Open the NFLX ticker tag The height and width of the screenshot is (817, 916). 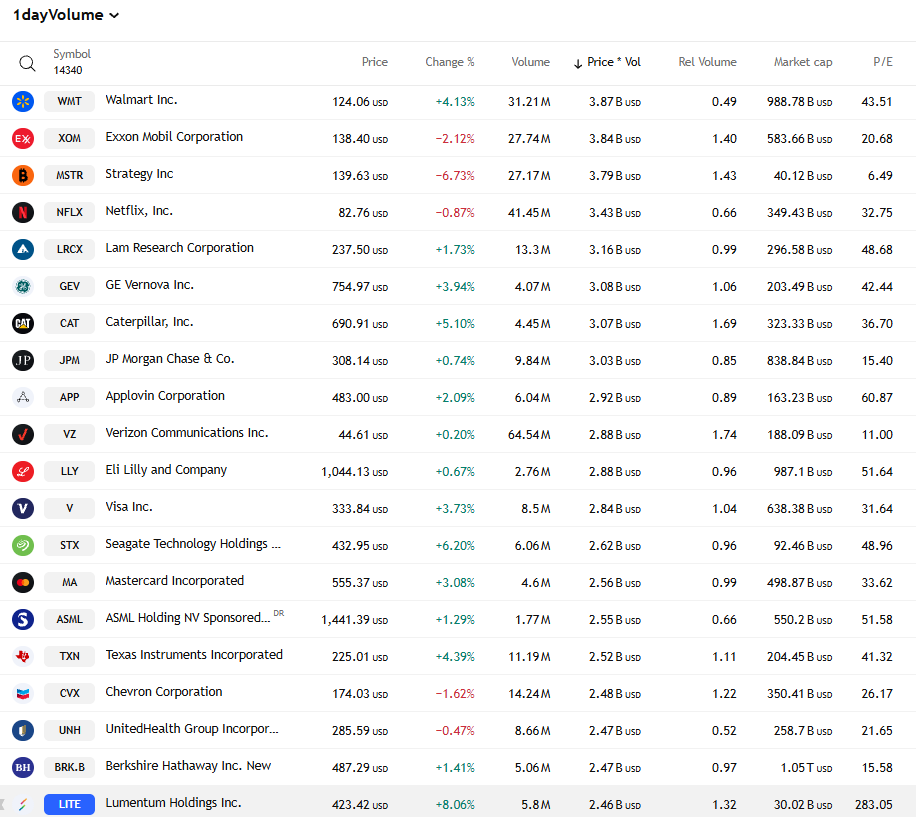[x=70, y=213]
